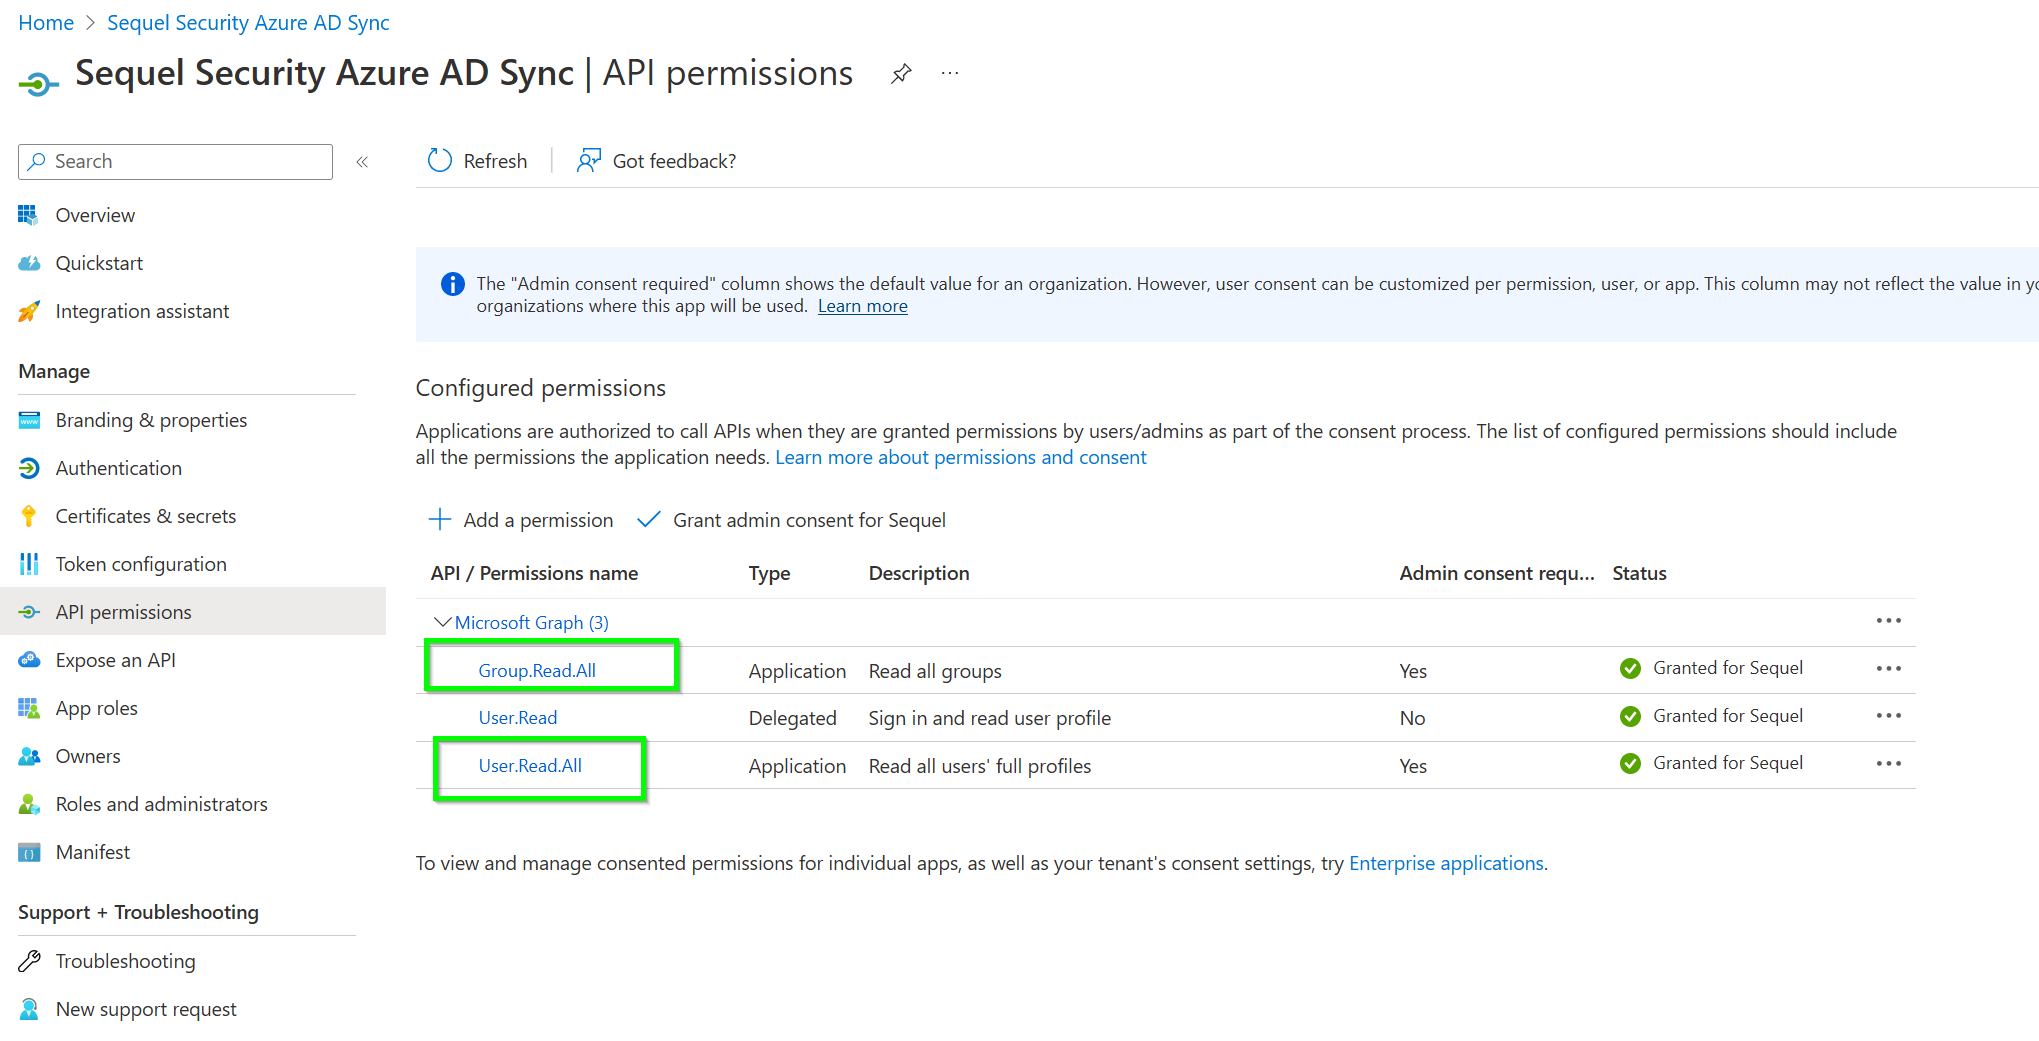Click the Manifest icon in sidebar

[29, 852]
